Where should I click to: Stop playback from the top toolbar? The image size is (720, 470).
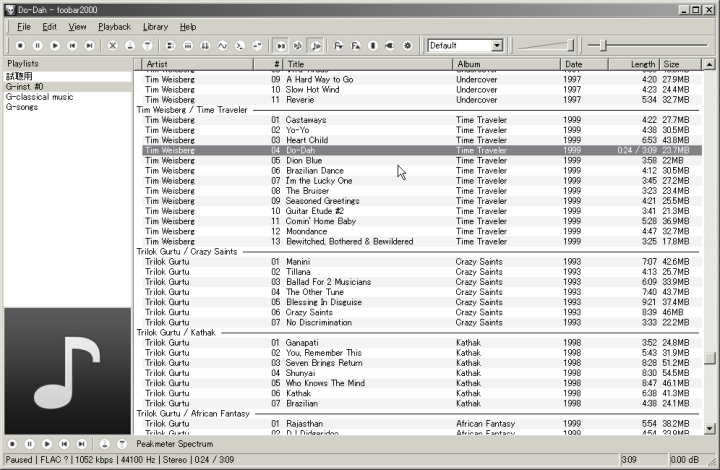tap(20, 45)
